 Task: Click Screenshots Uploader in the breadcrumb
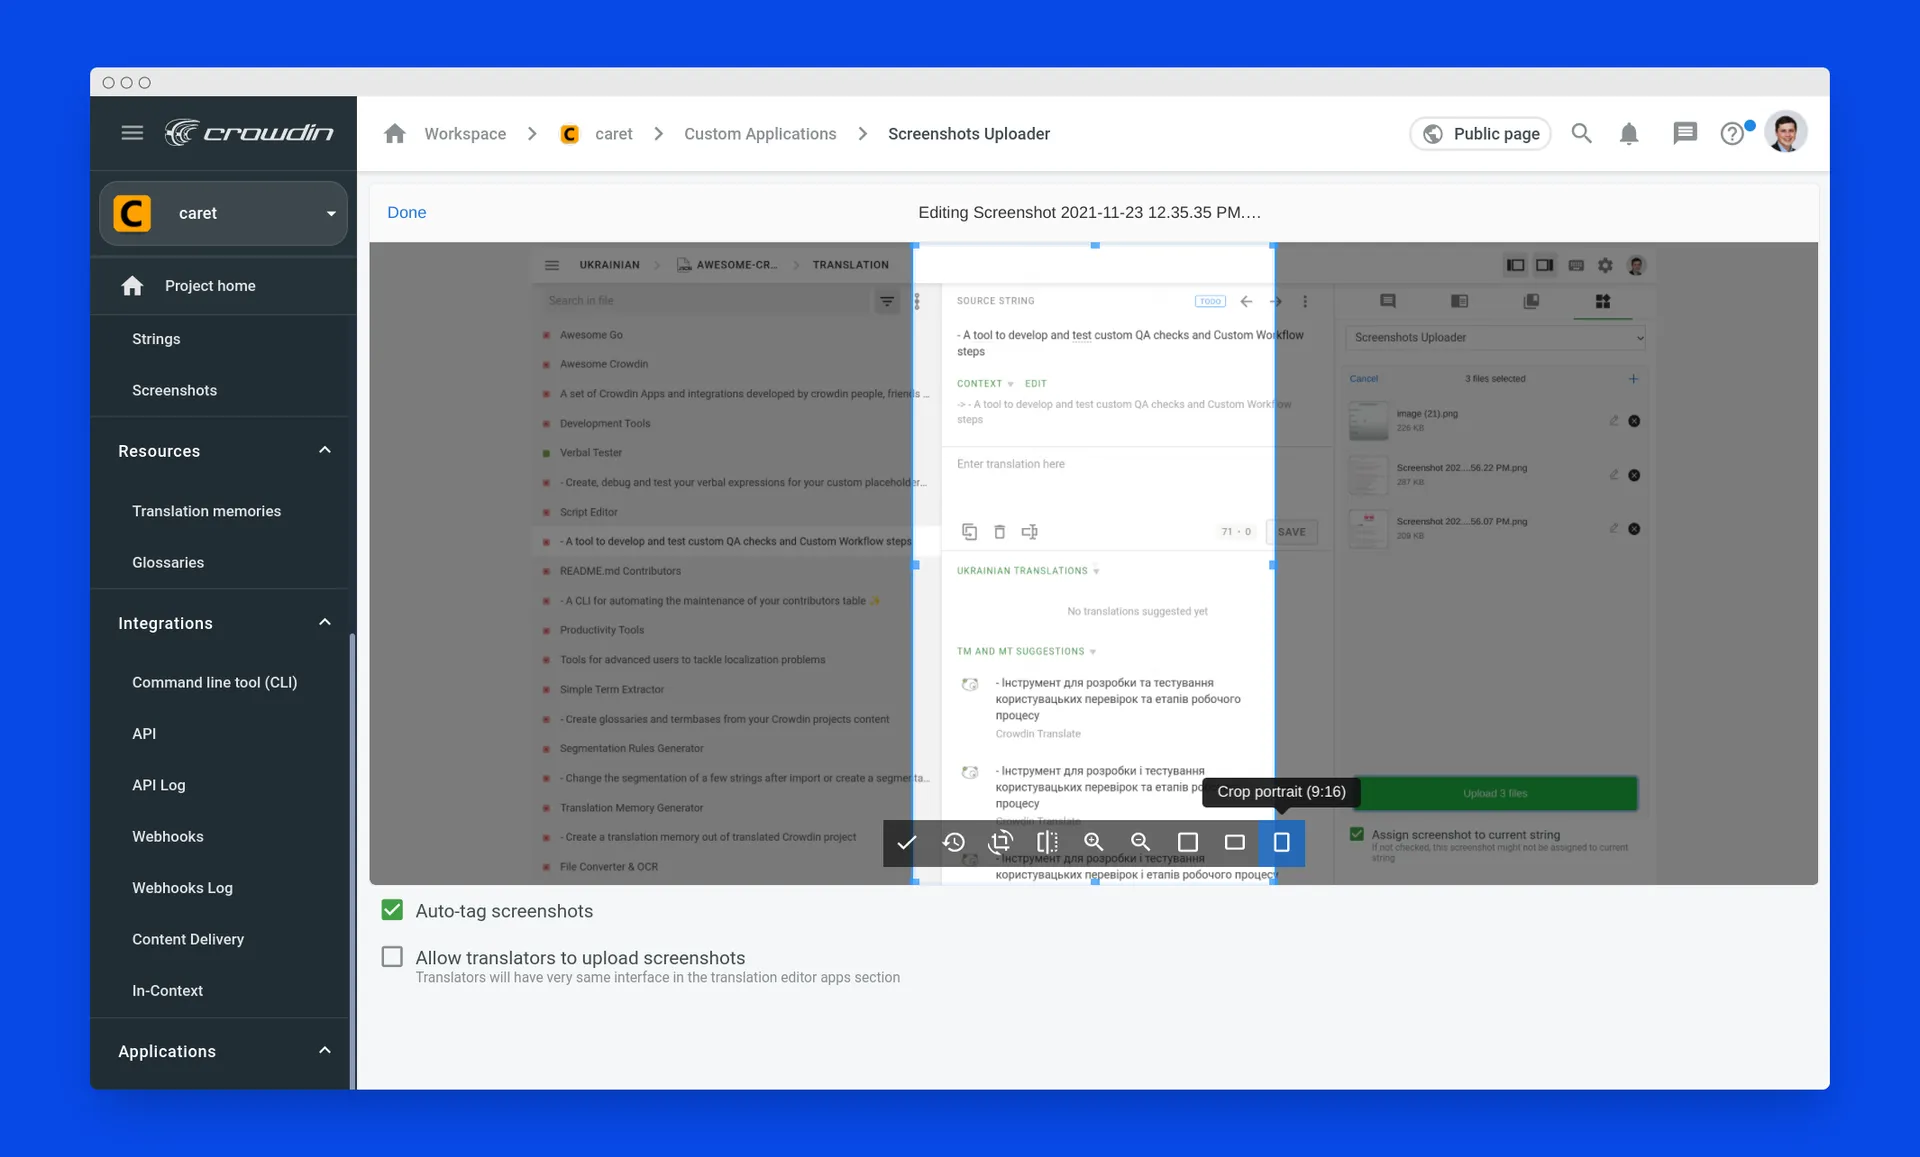969,134
